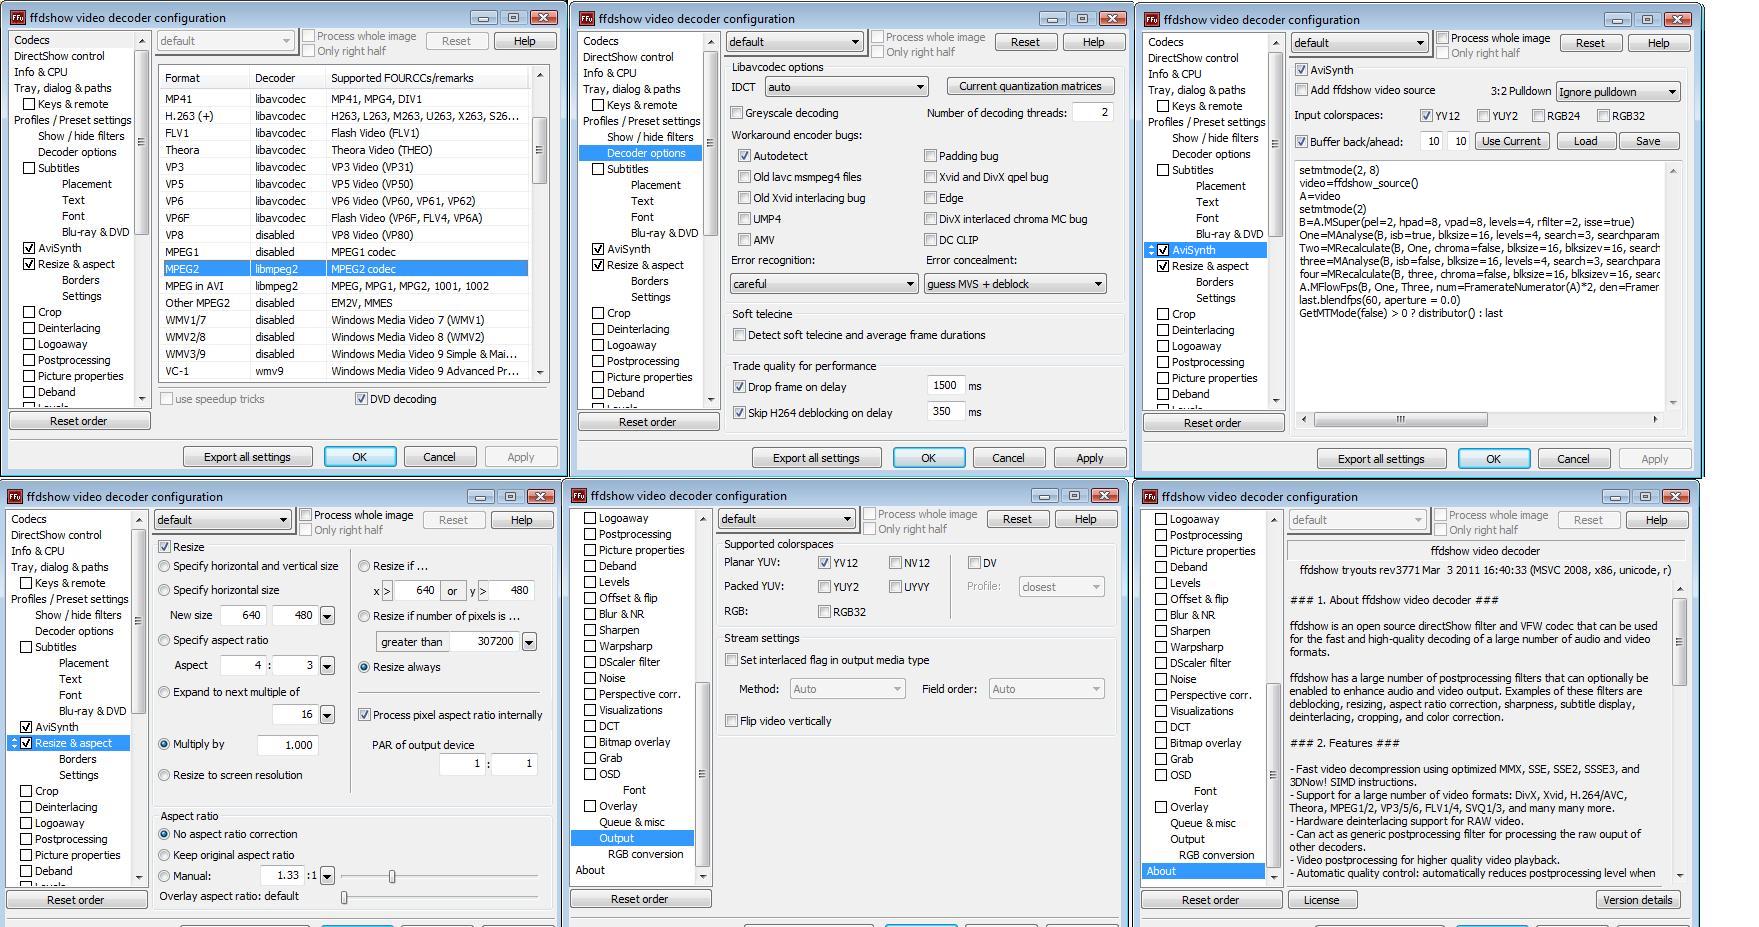Viewport: 1759px width, 927px height.
Task: Enable Detect soft telecine checkbox
Action: click(x=740, y=335)
